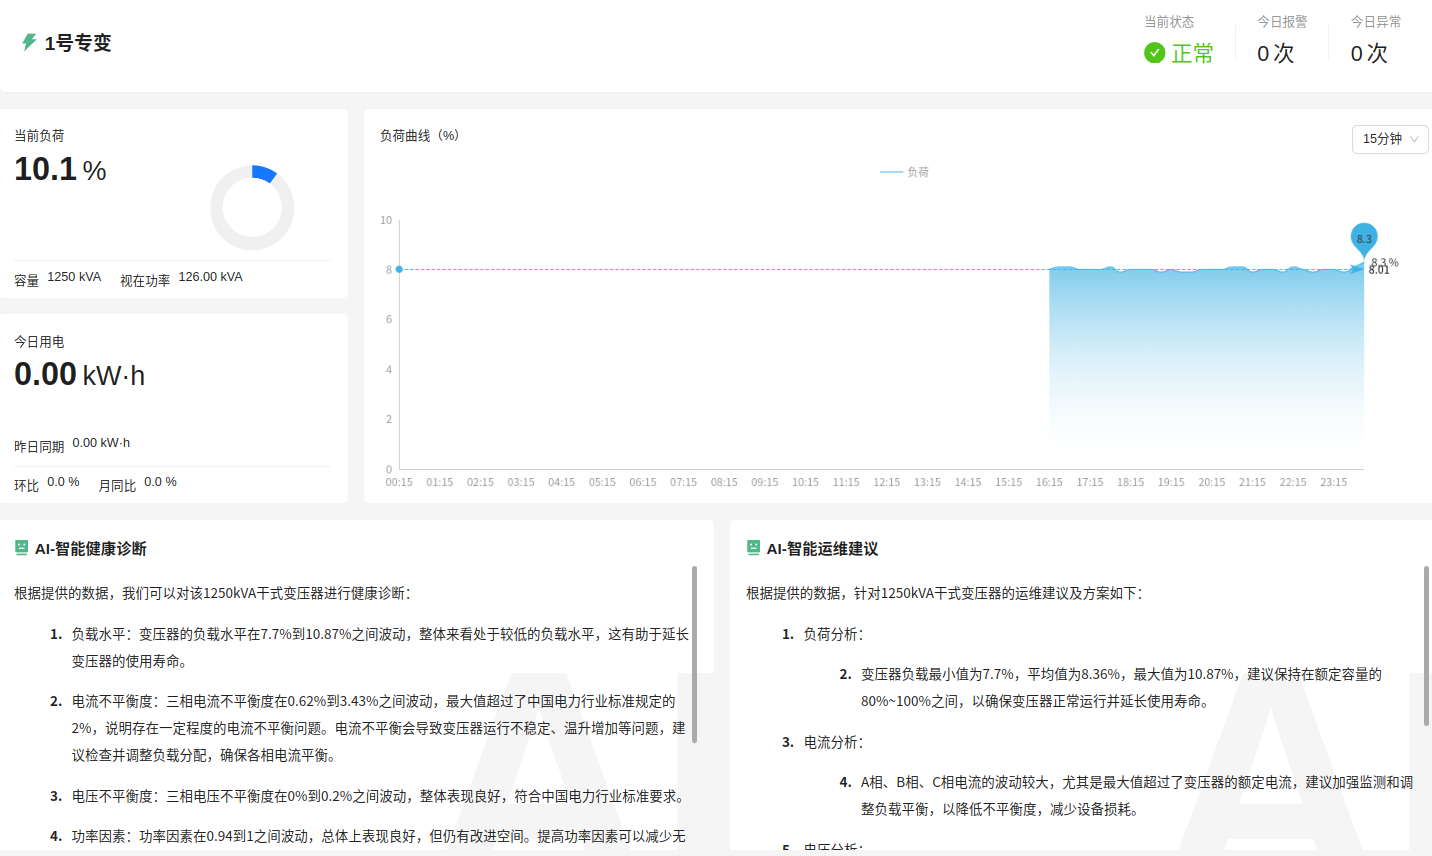Viewport: 1432px width, 856px height.
Task: Click the 16:15 x-axis label
Action: click(1049, 482)
